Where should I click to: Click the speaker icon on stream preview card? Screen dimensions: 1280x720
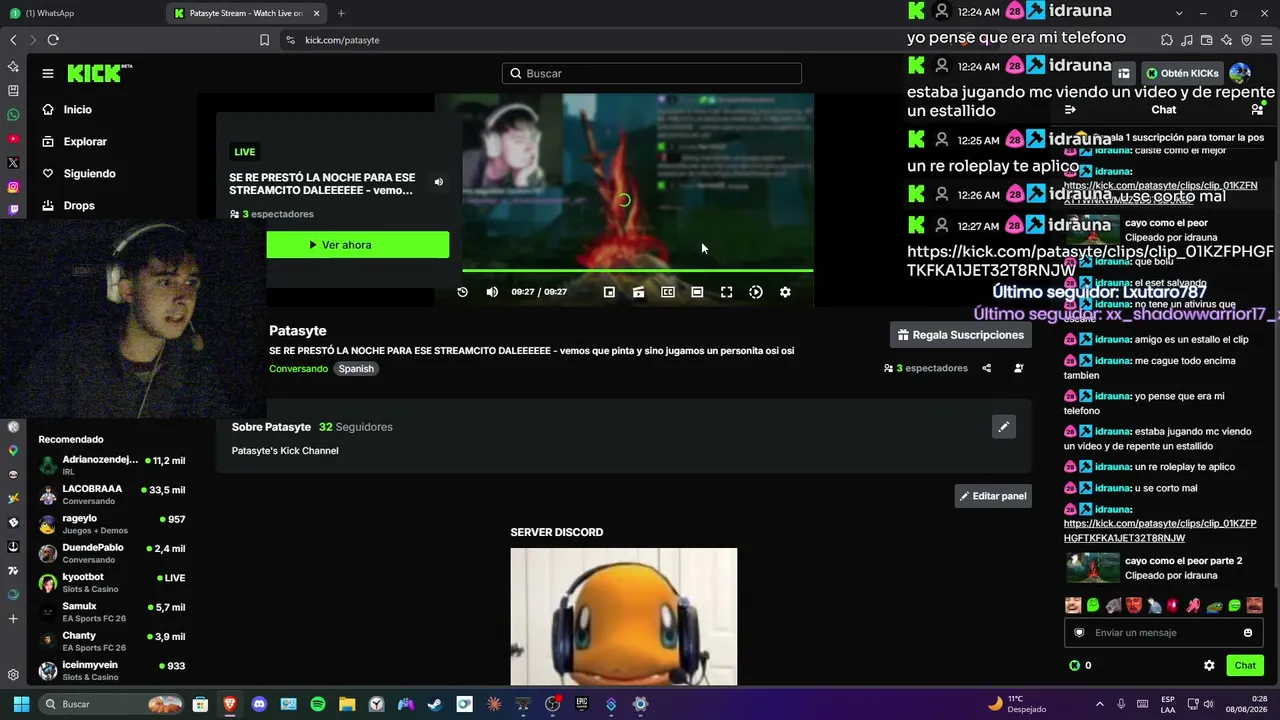click(438, 182)
